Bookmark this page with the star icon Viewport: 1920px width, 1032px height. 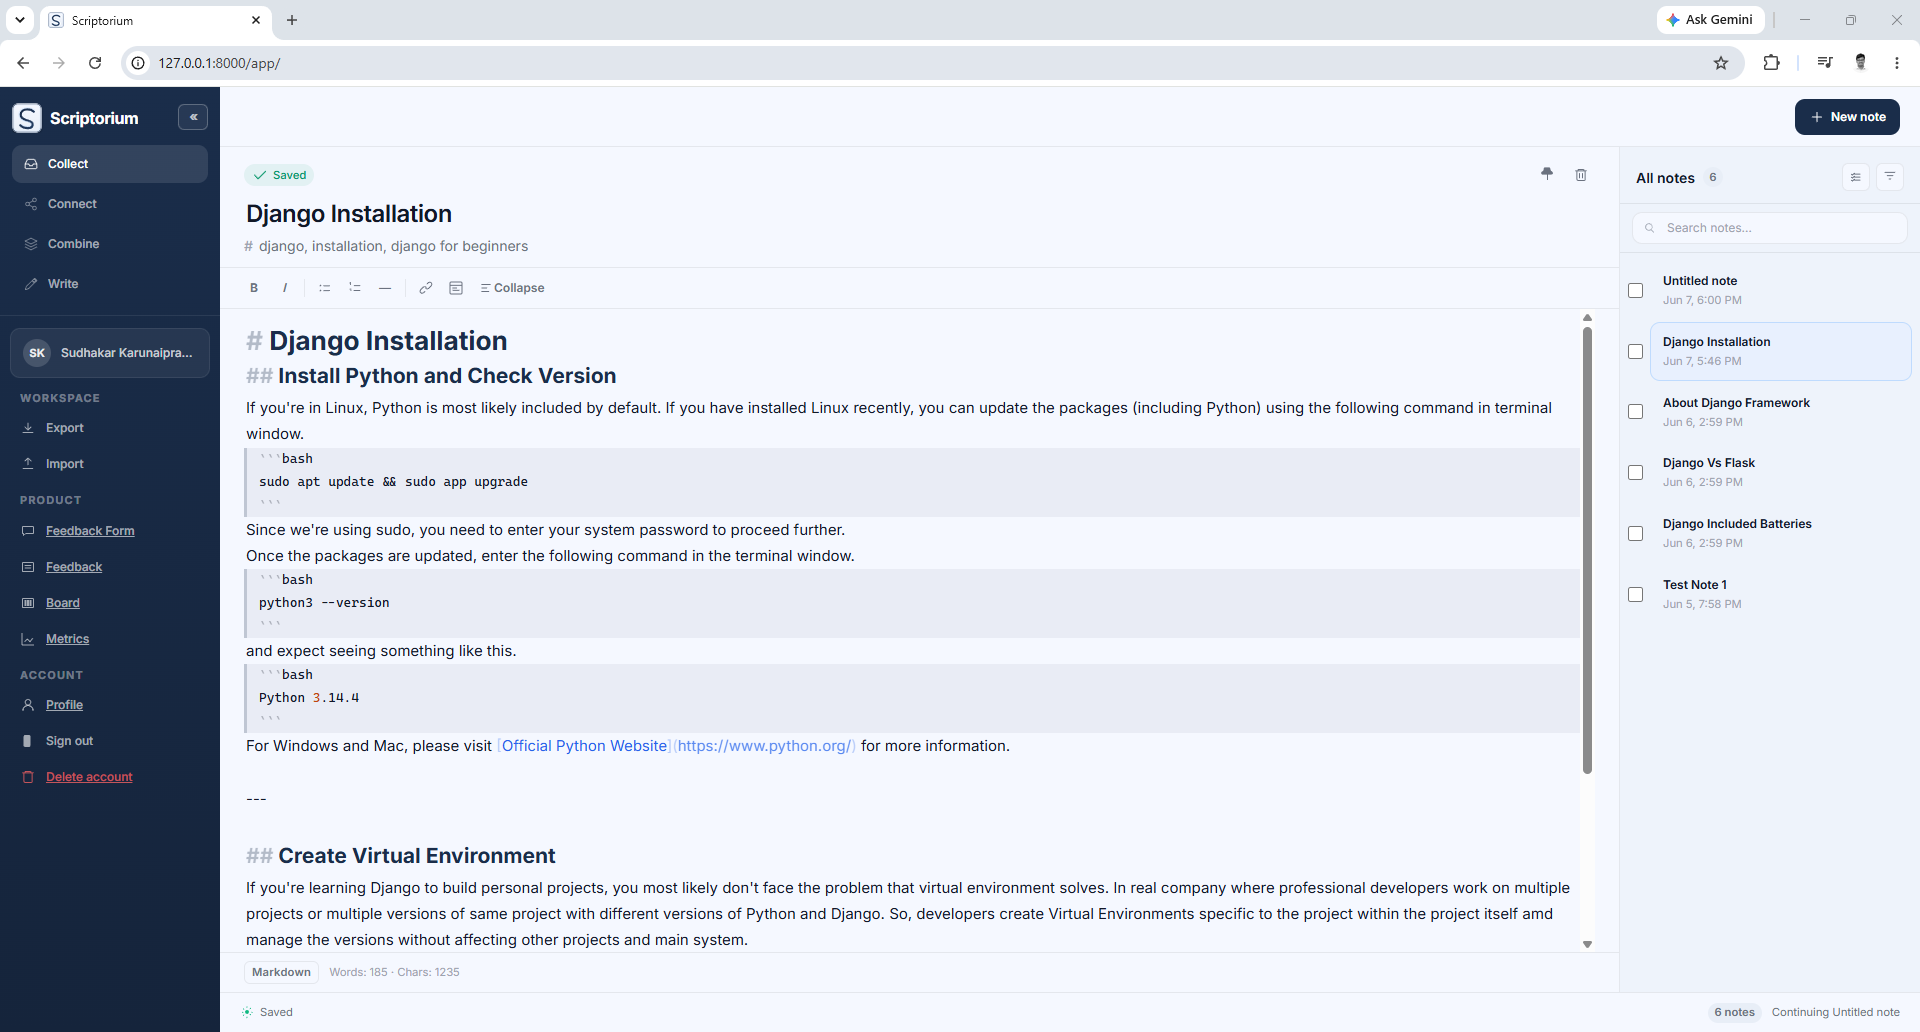point(1721,63)
